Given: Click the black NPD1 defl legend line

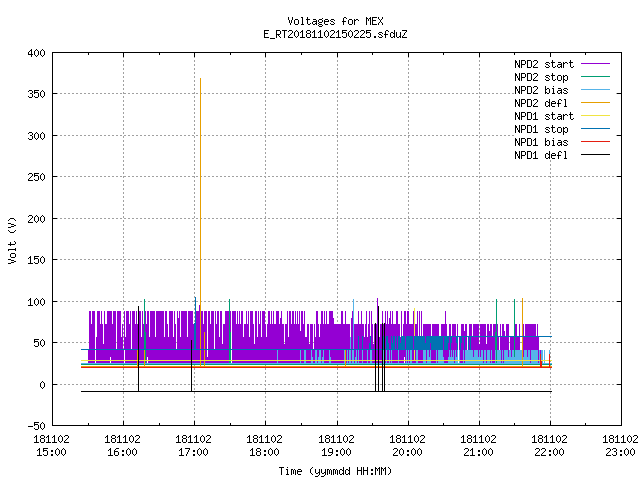Looking at the screenshot, I should coord(595,155).
